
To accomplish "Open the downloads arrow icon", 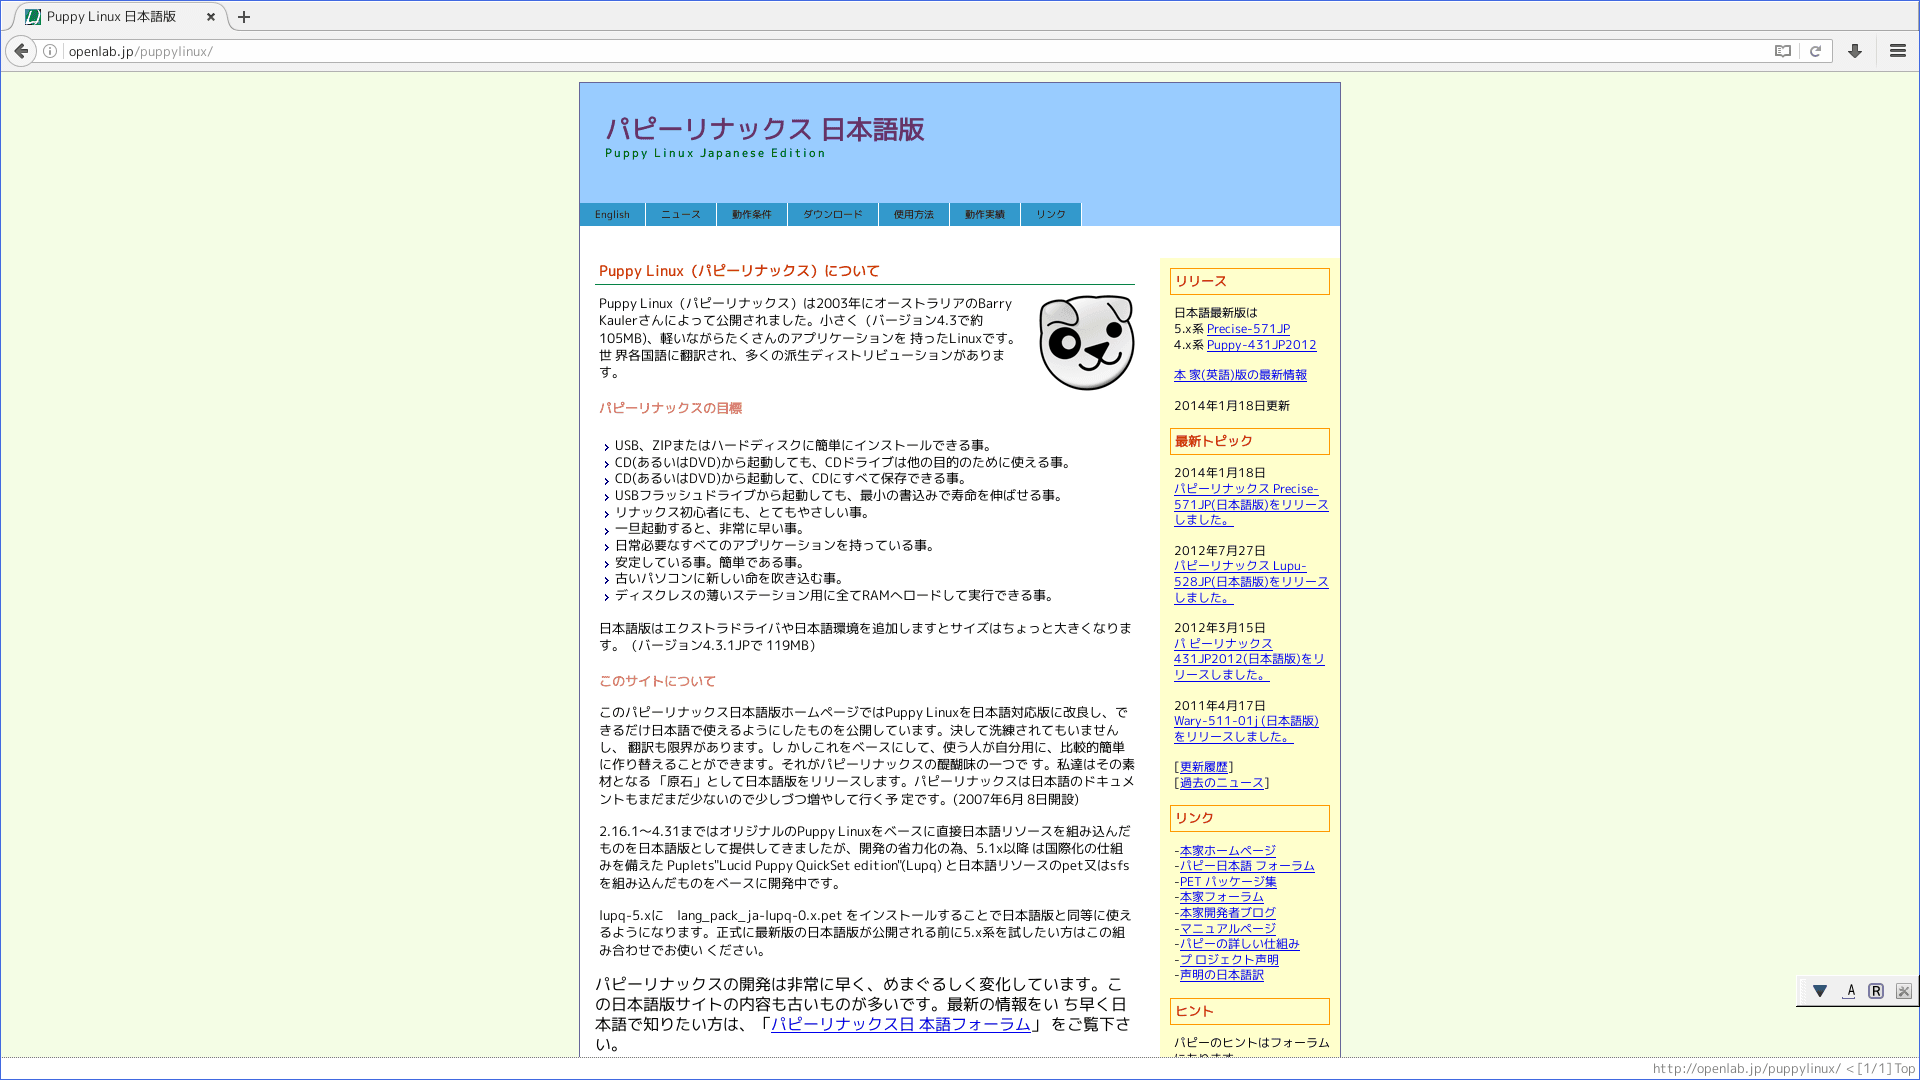I will pyautogui.click(x=1855, y=51).
